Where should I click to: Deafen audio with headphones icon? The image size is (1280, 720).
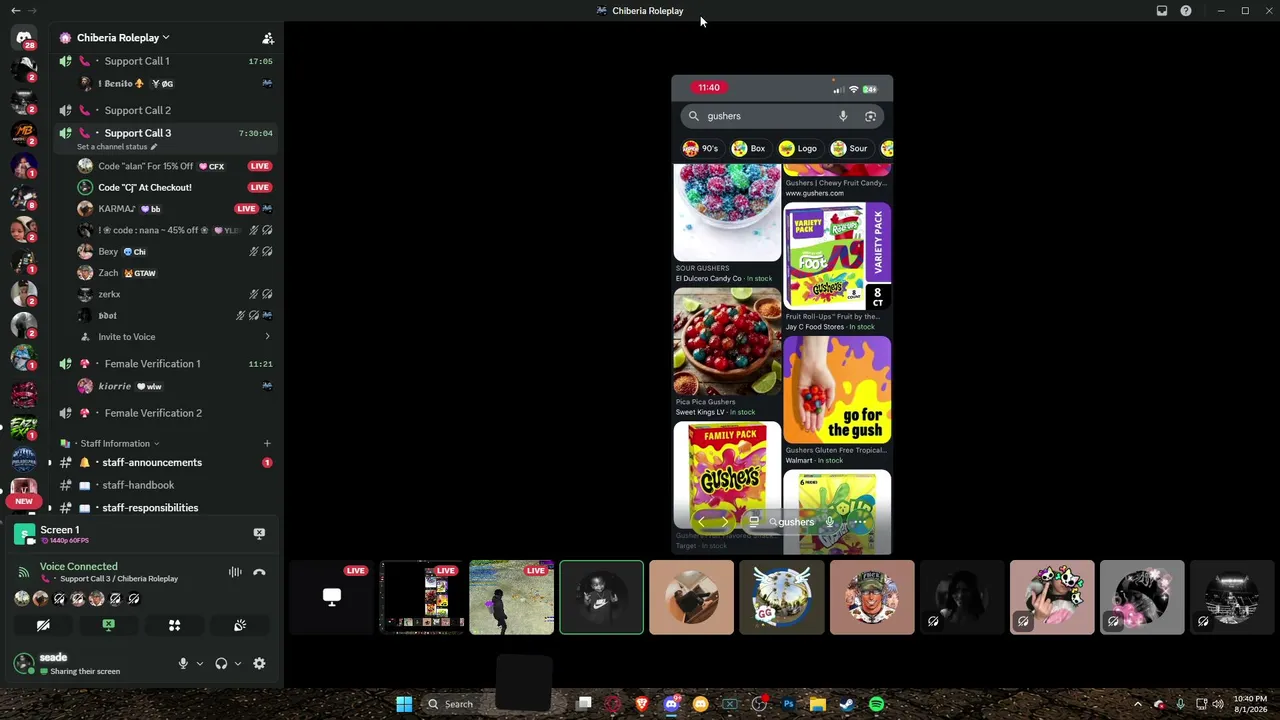(221, 663)
